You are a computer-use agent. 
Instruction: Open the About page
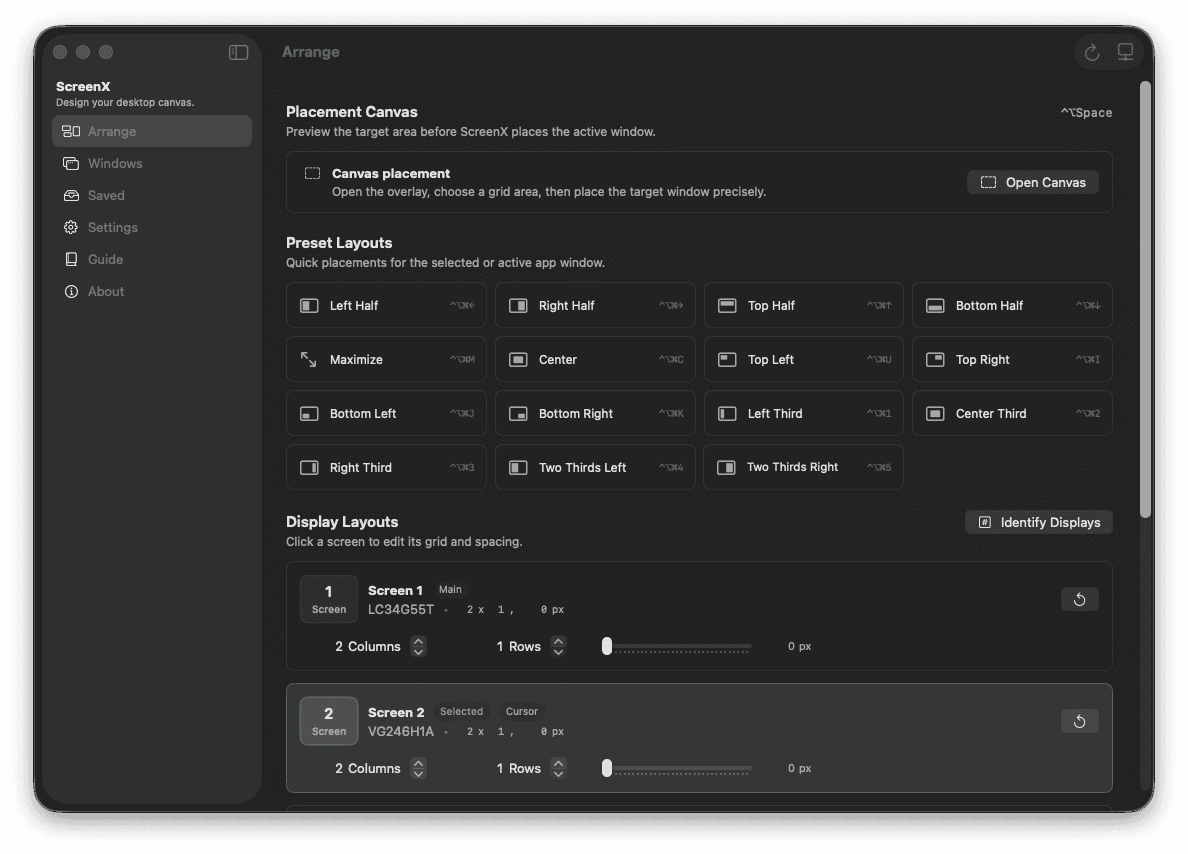pyautogui.click(x=152, y=291)
